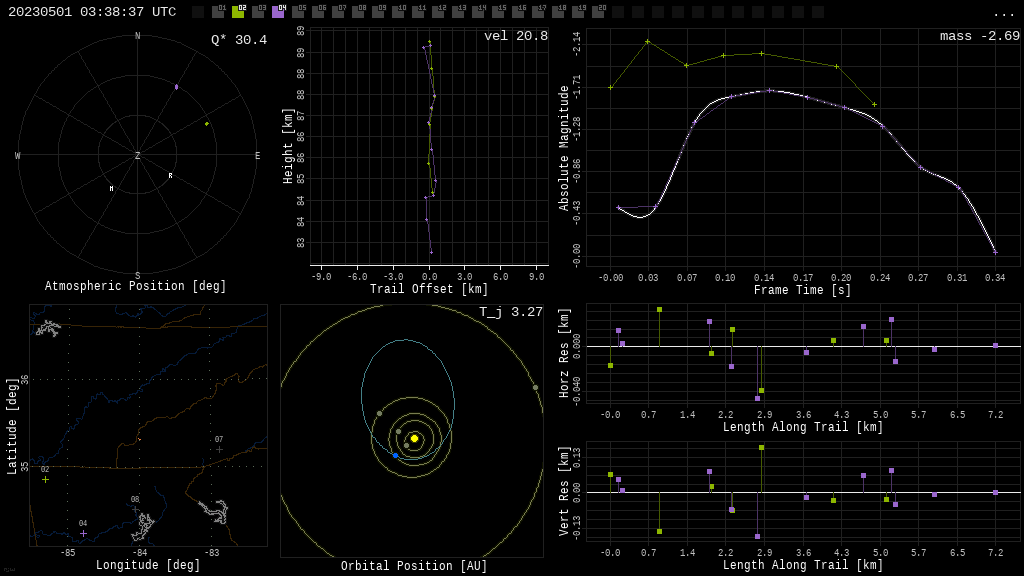1024x576 pixels.
Task: Toggle the green station 02 square
Action: click(238, 12)
